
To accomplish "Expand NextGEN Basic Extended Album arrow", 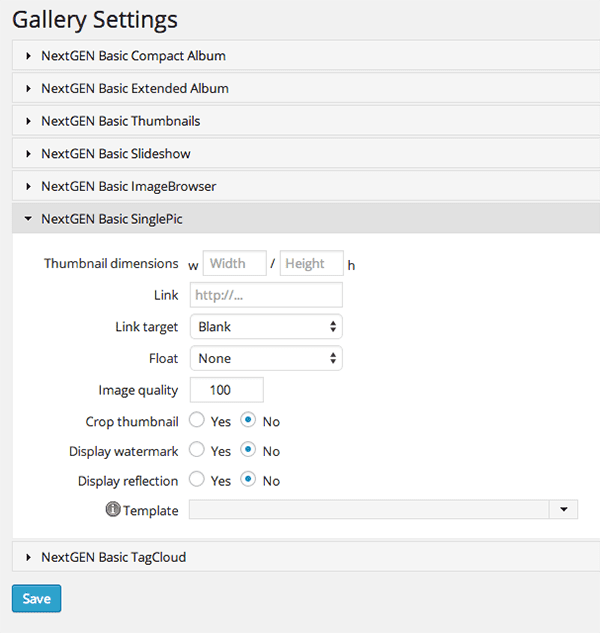I will pyautogui.click(x=28, y=88).
